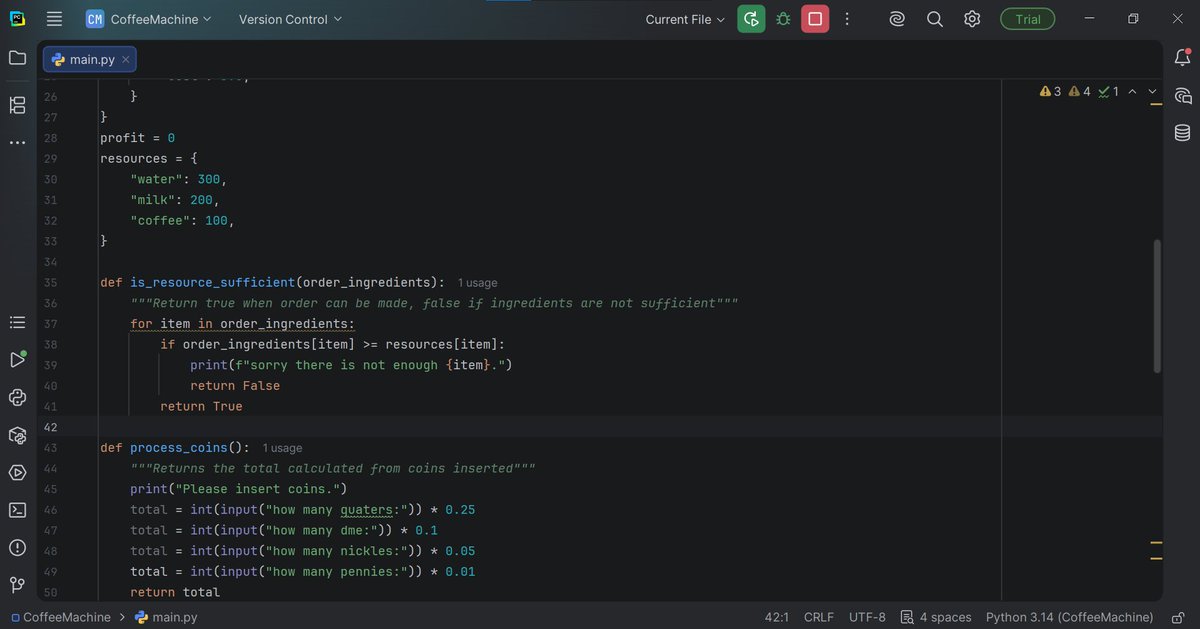
Task: Click 'return True' on line 41
Action: click(x=201, y=407)
